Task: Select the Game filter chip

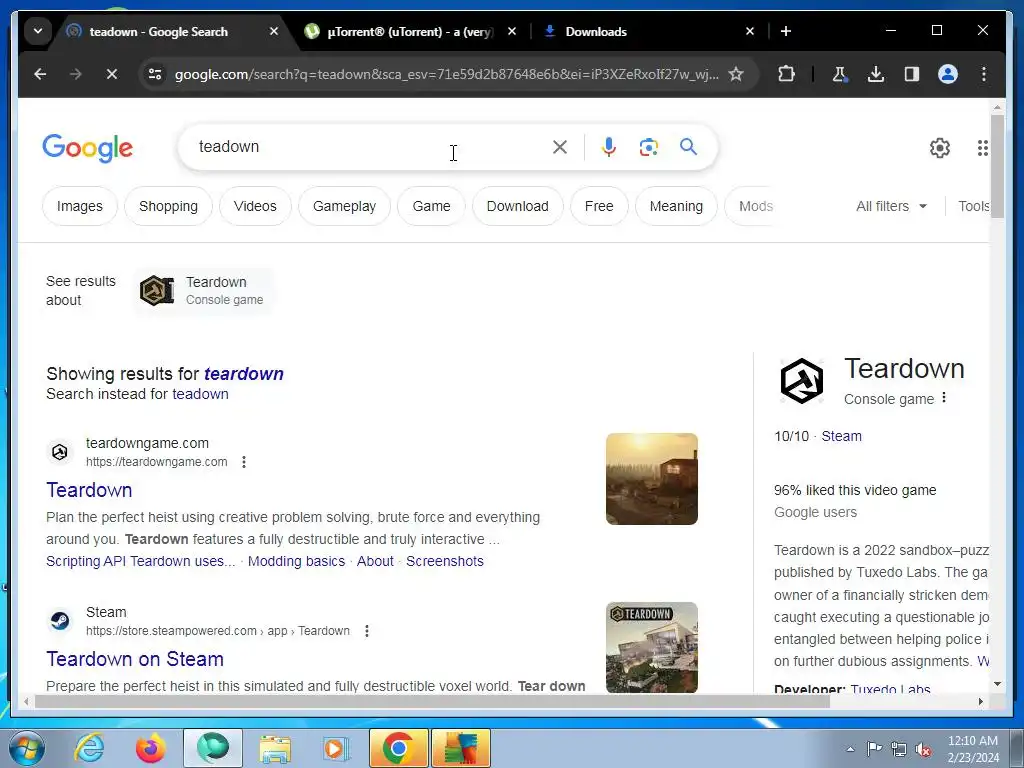Action: tap(431, 206)
